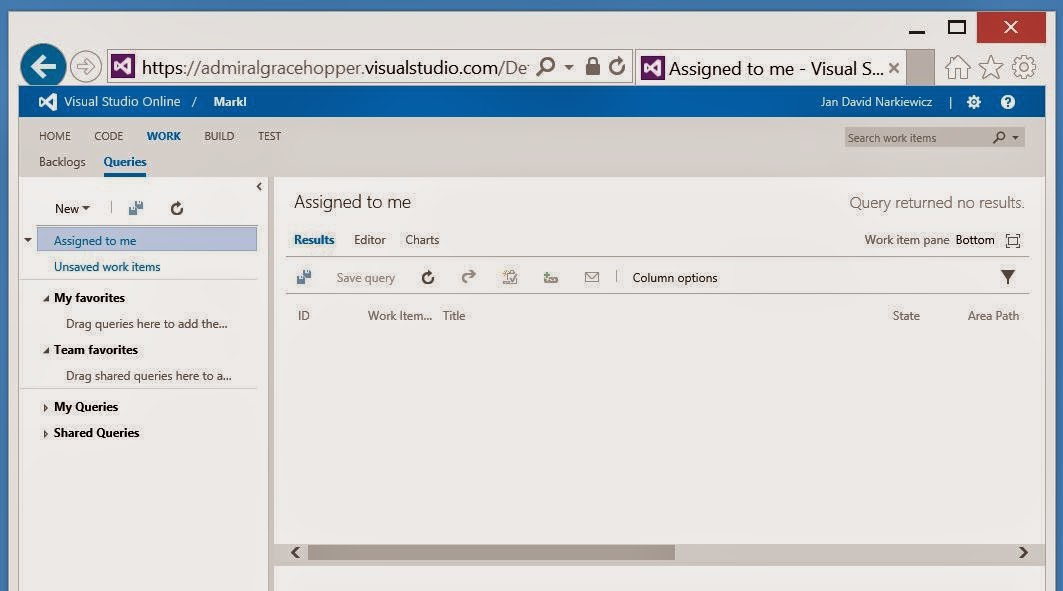Viewport: 1063px width, 591px height.
Task: Click the browser Forward arrow button
Action: tap(85, 67)
